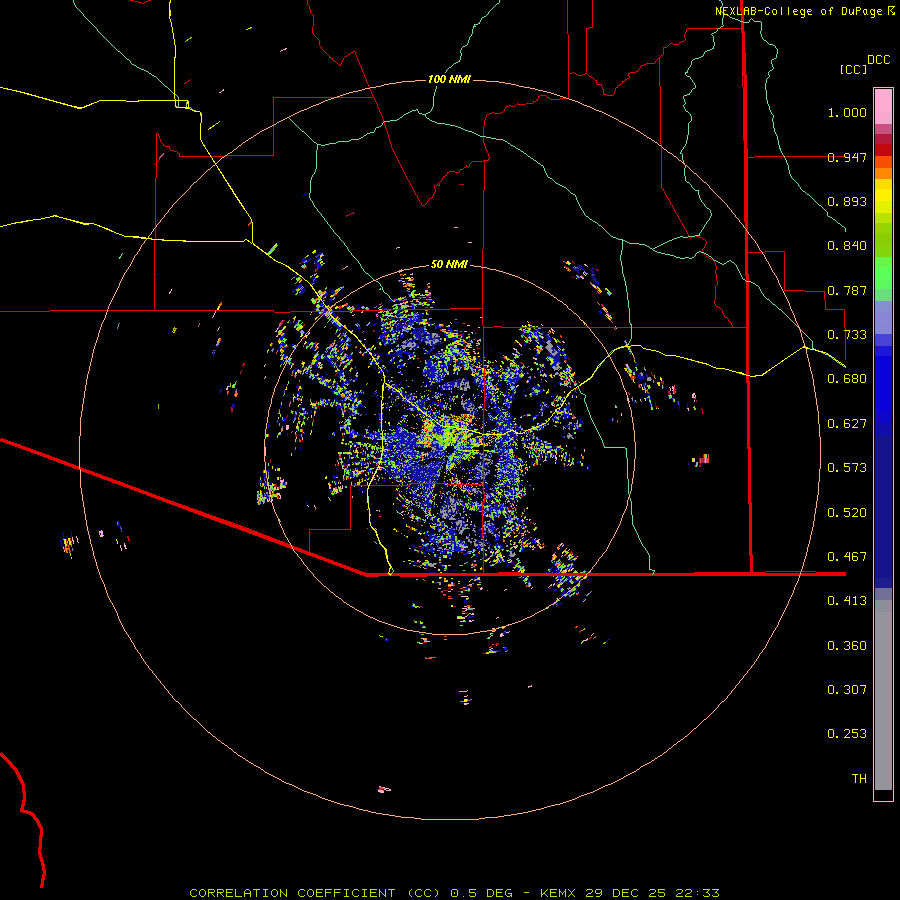Image resolution: width=900 pixels, height=900 pixels.
Task: Click the 100 NMI range ring label
Action: (x=449, y=79)
